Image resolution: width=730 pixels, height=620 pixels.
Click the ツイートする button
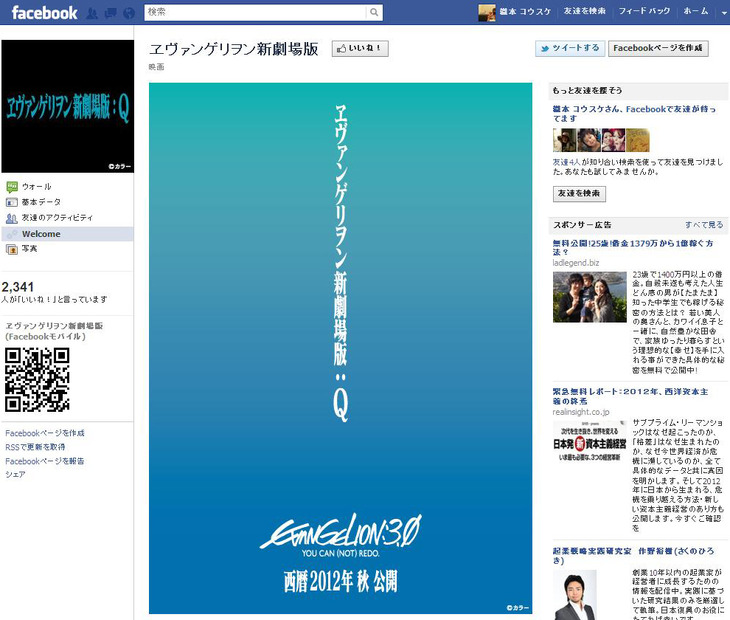tap(570, 48)
